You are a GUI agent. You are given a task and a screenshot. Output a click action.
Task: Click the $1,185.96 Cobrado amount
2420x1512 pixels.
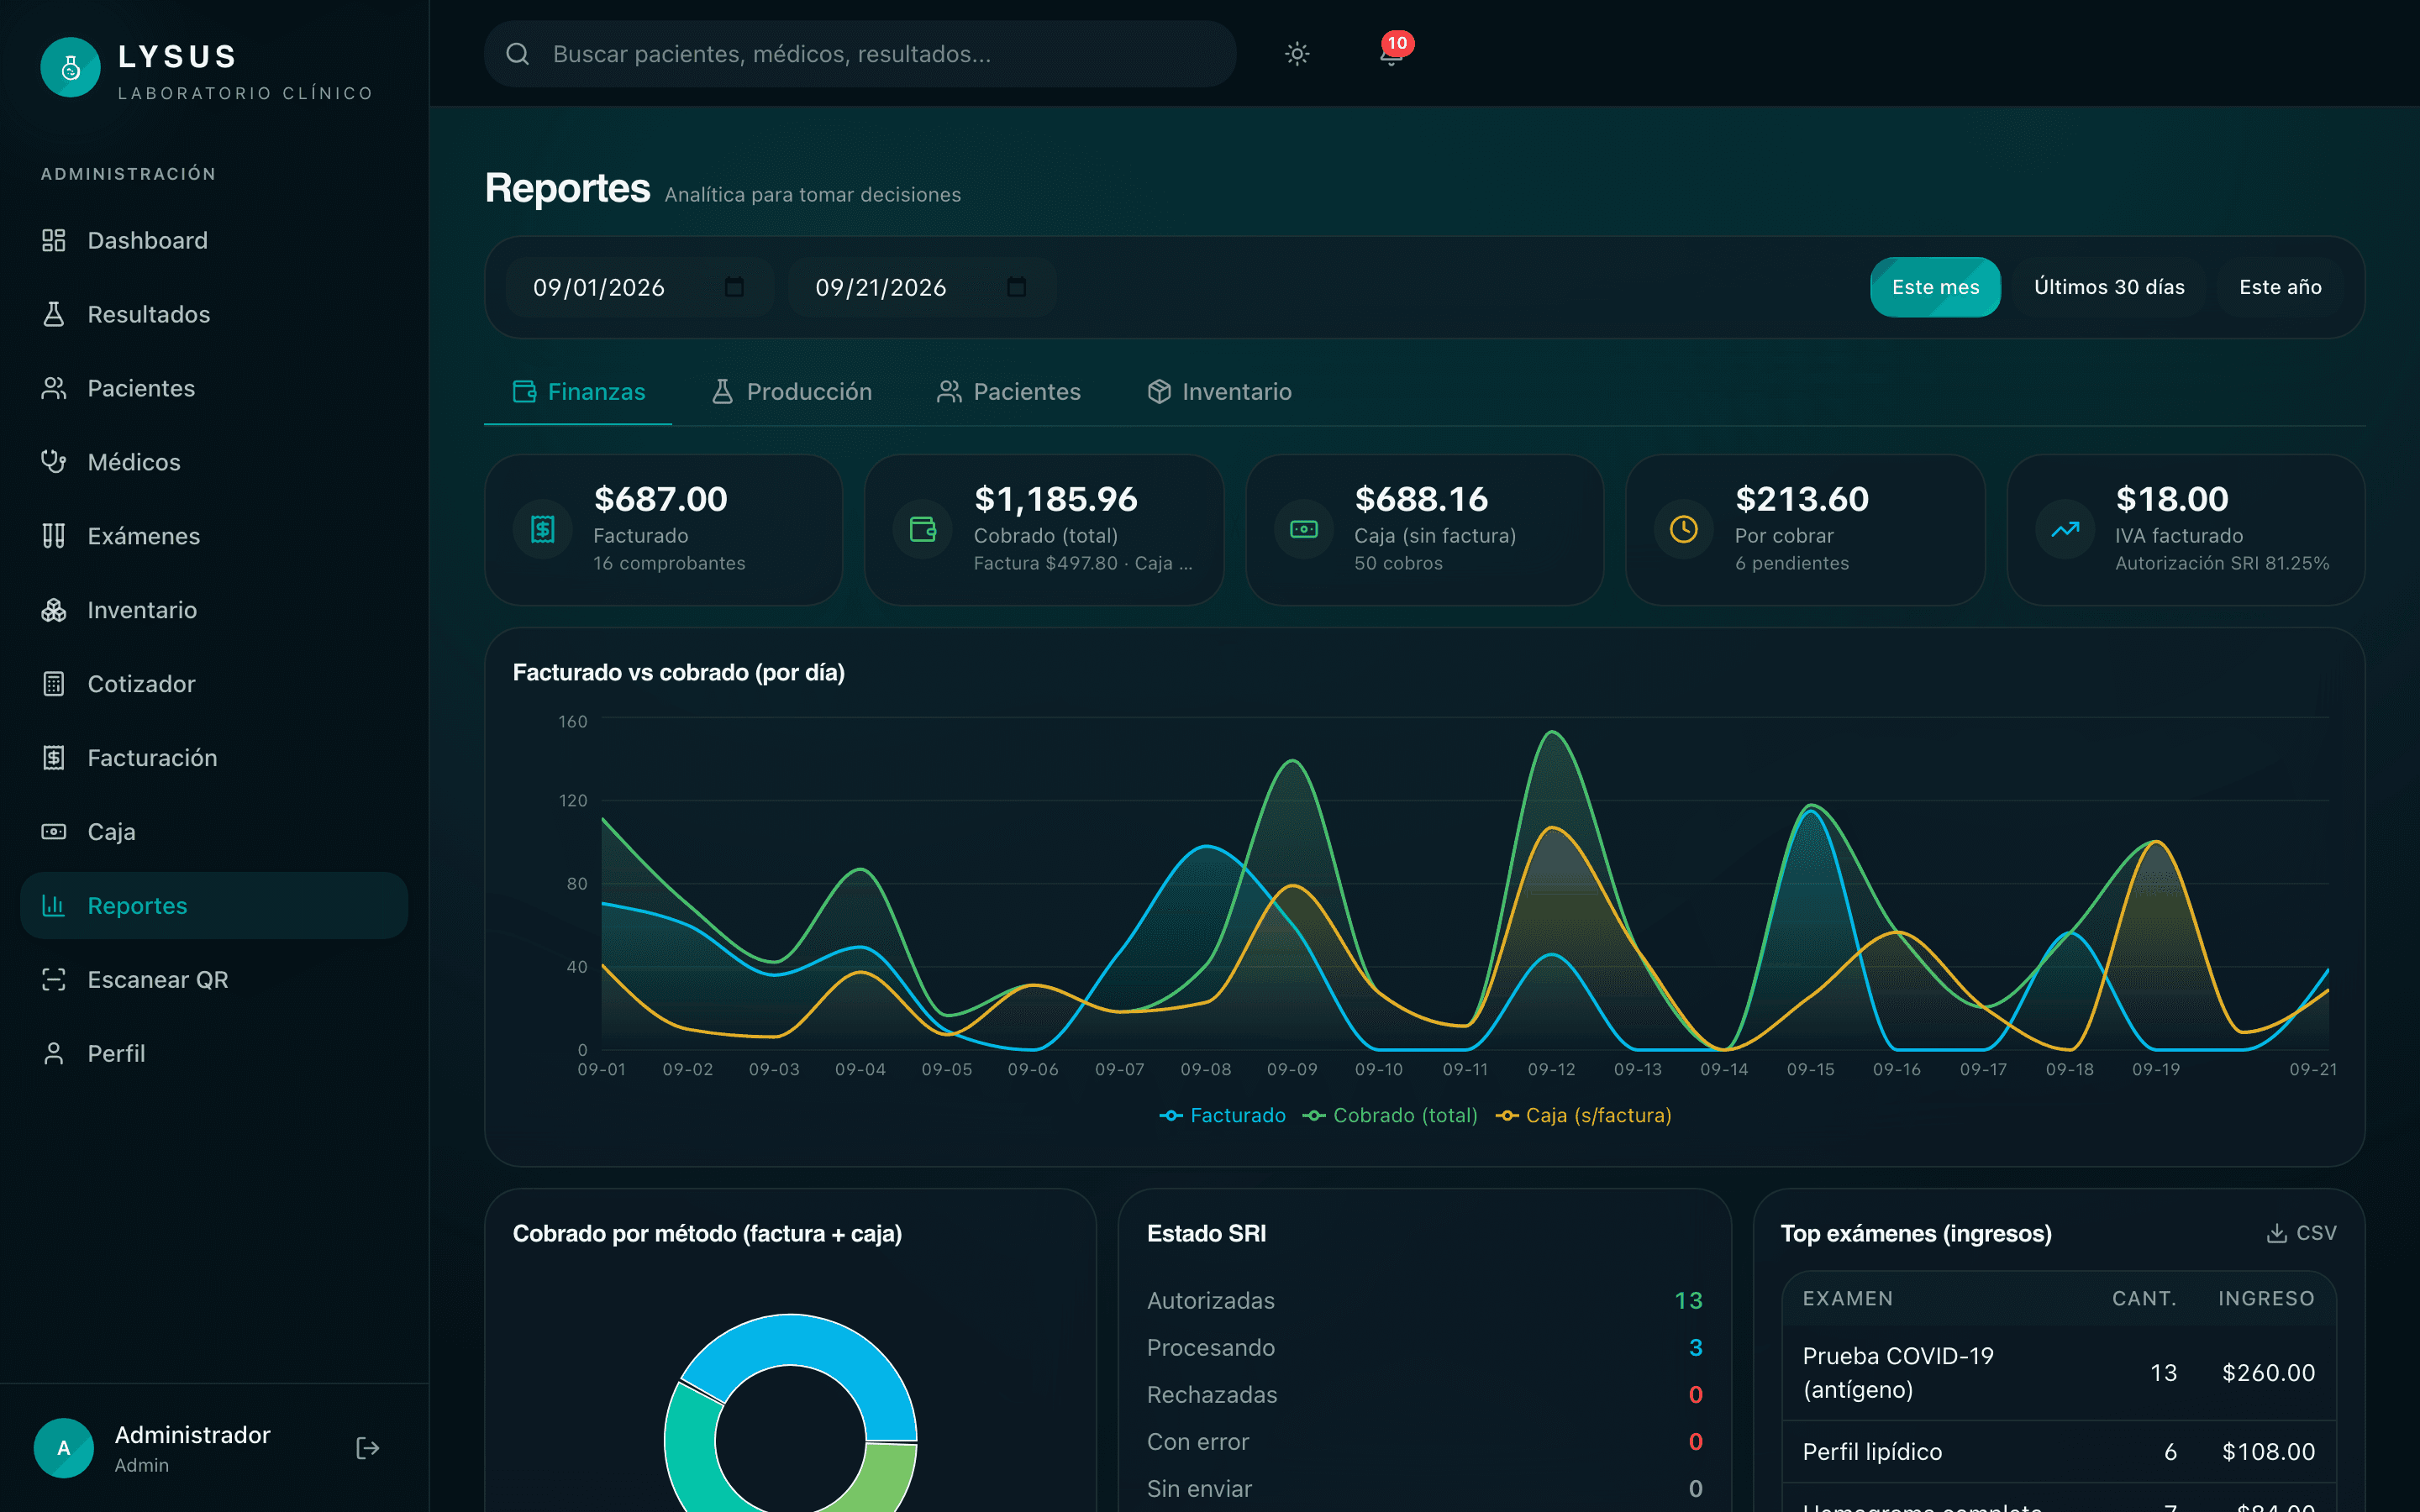click(x=1056, y=499)
